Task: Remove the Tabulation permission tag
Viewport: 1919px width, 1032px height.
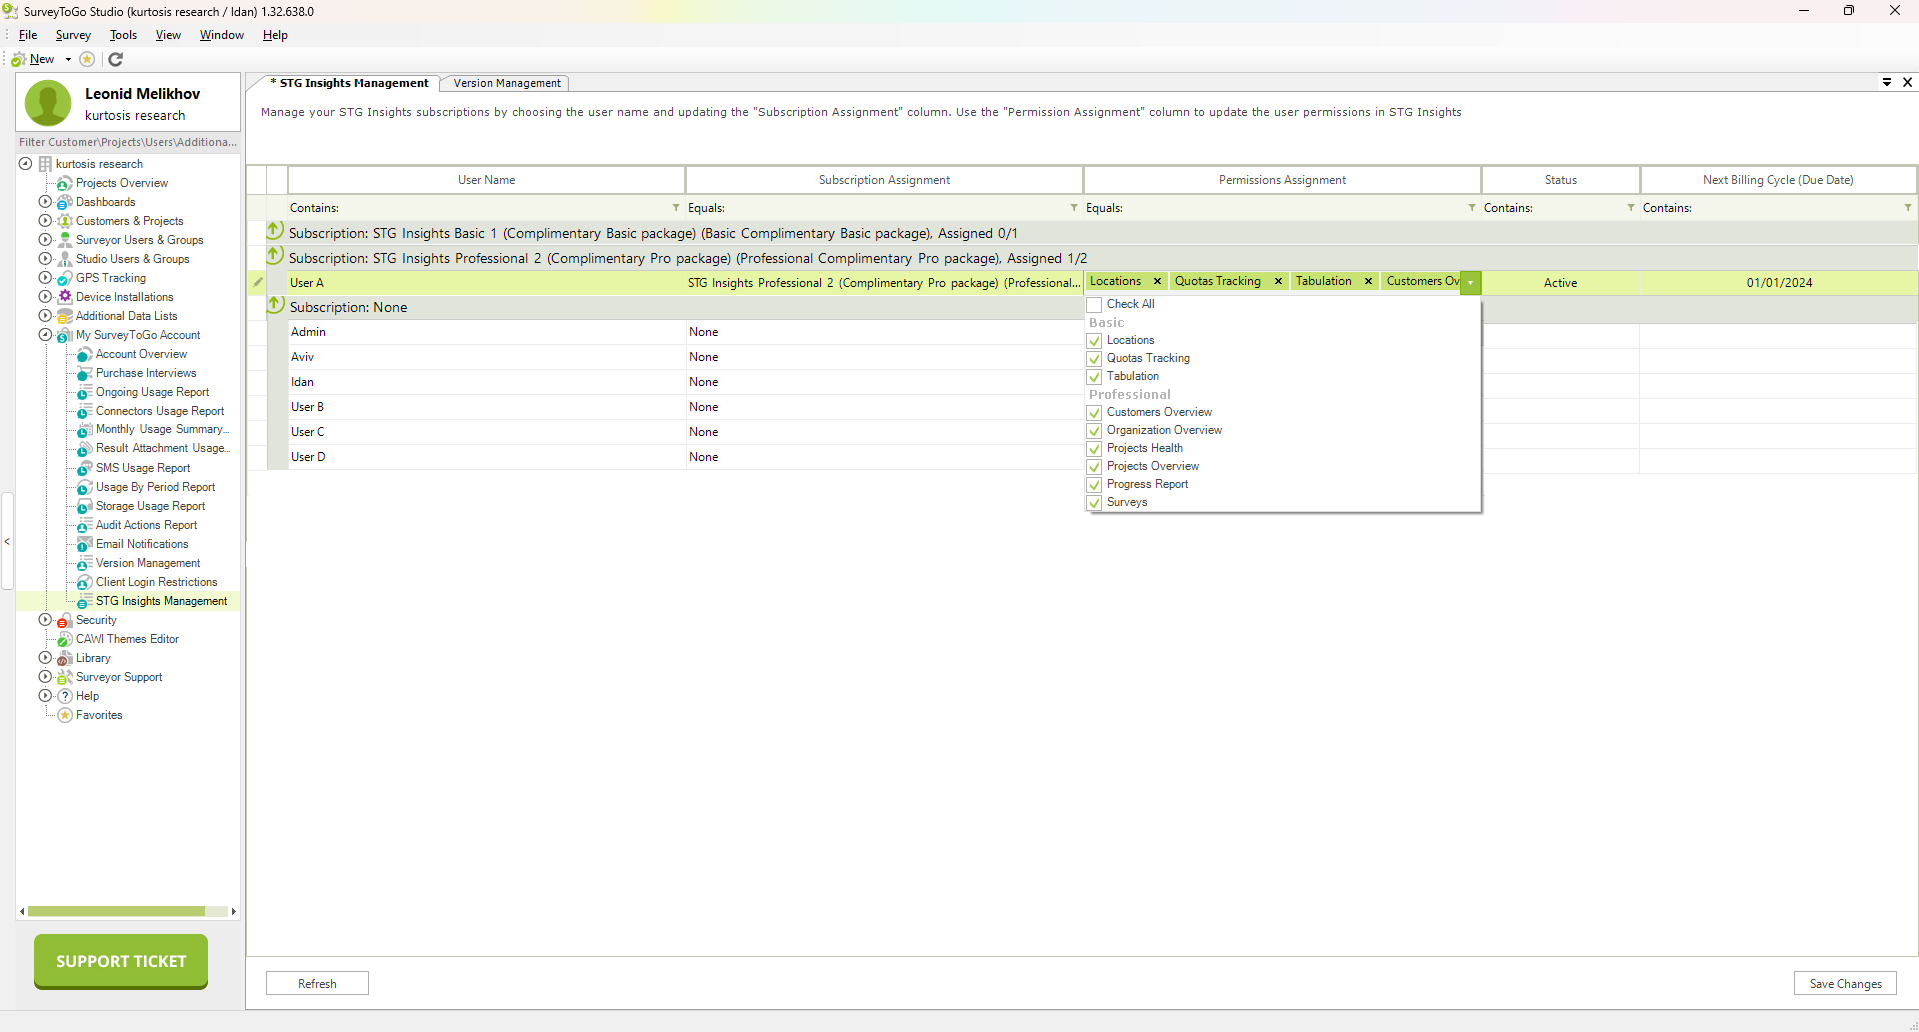Action: [1368, 282]
